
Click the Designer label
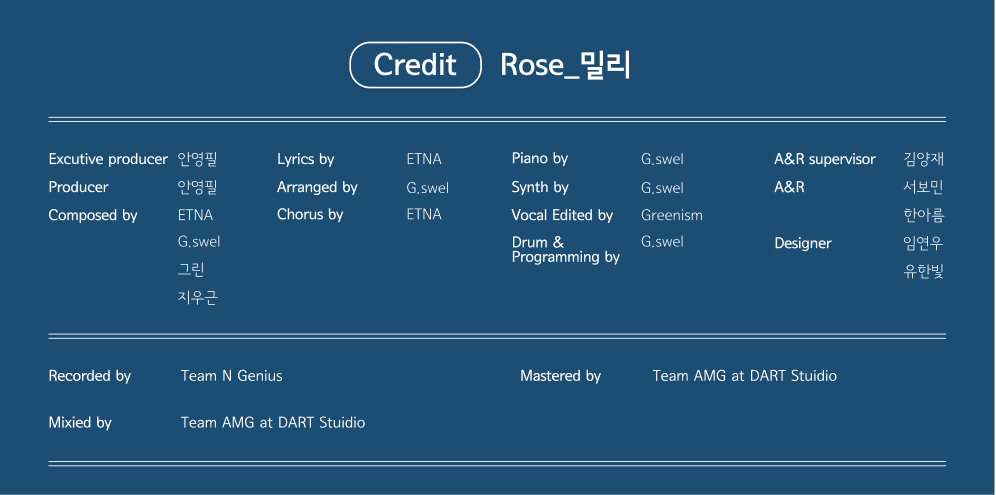pyautogui.click(x=803, y=243)
